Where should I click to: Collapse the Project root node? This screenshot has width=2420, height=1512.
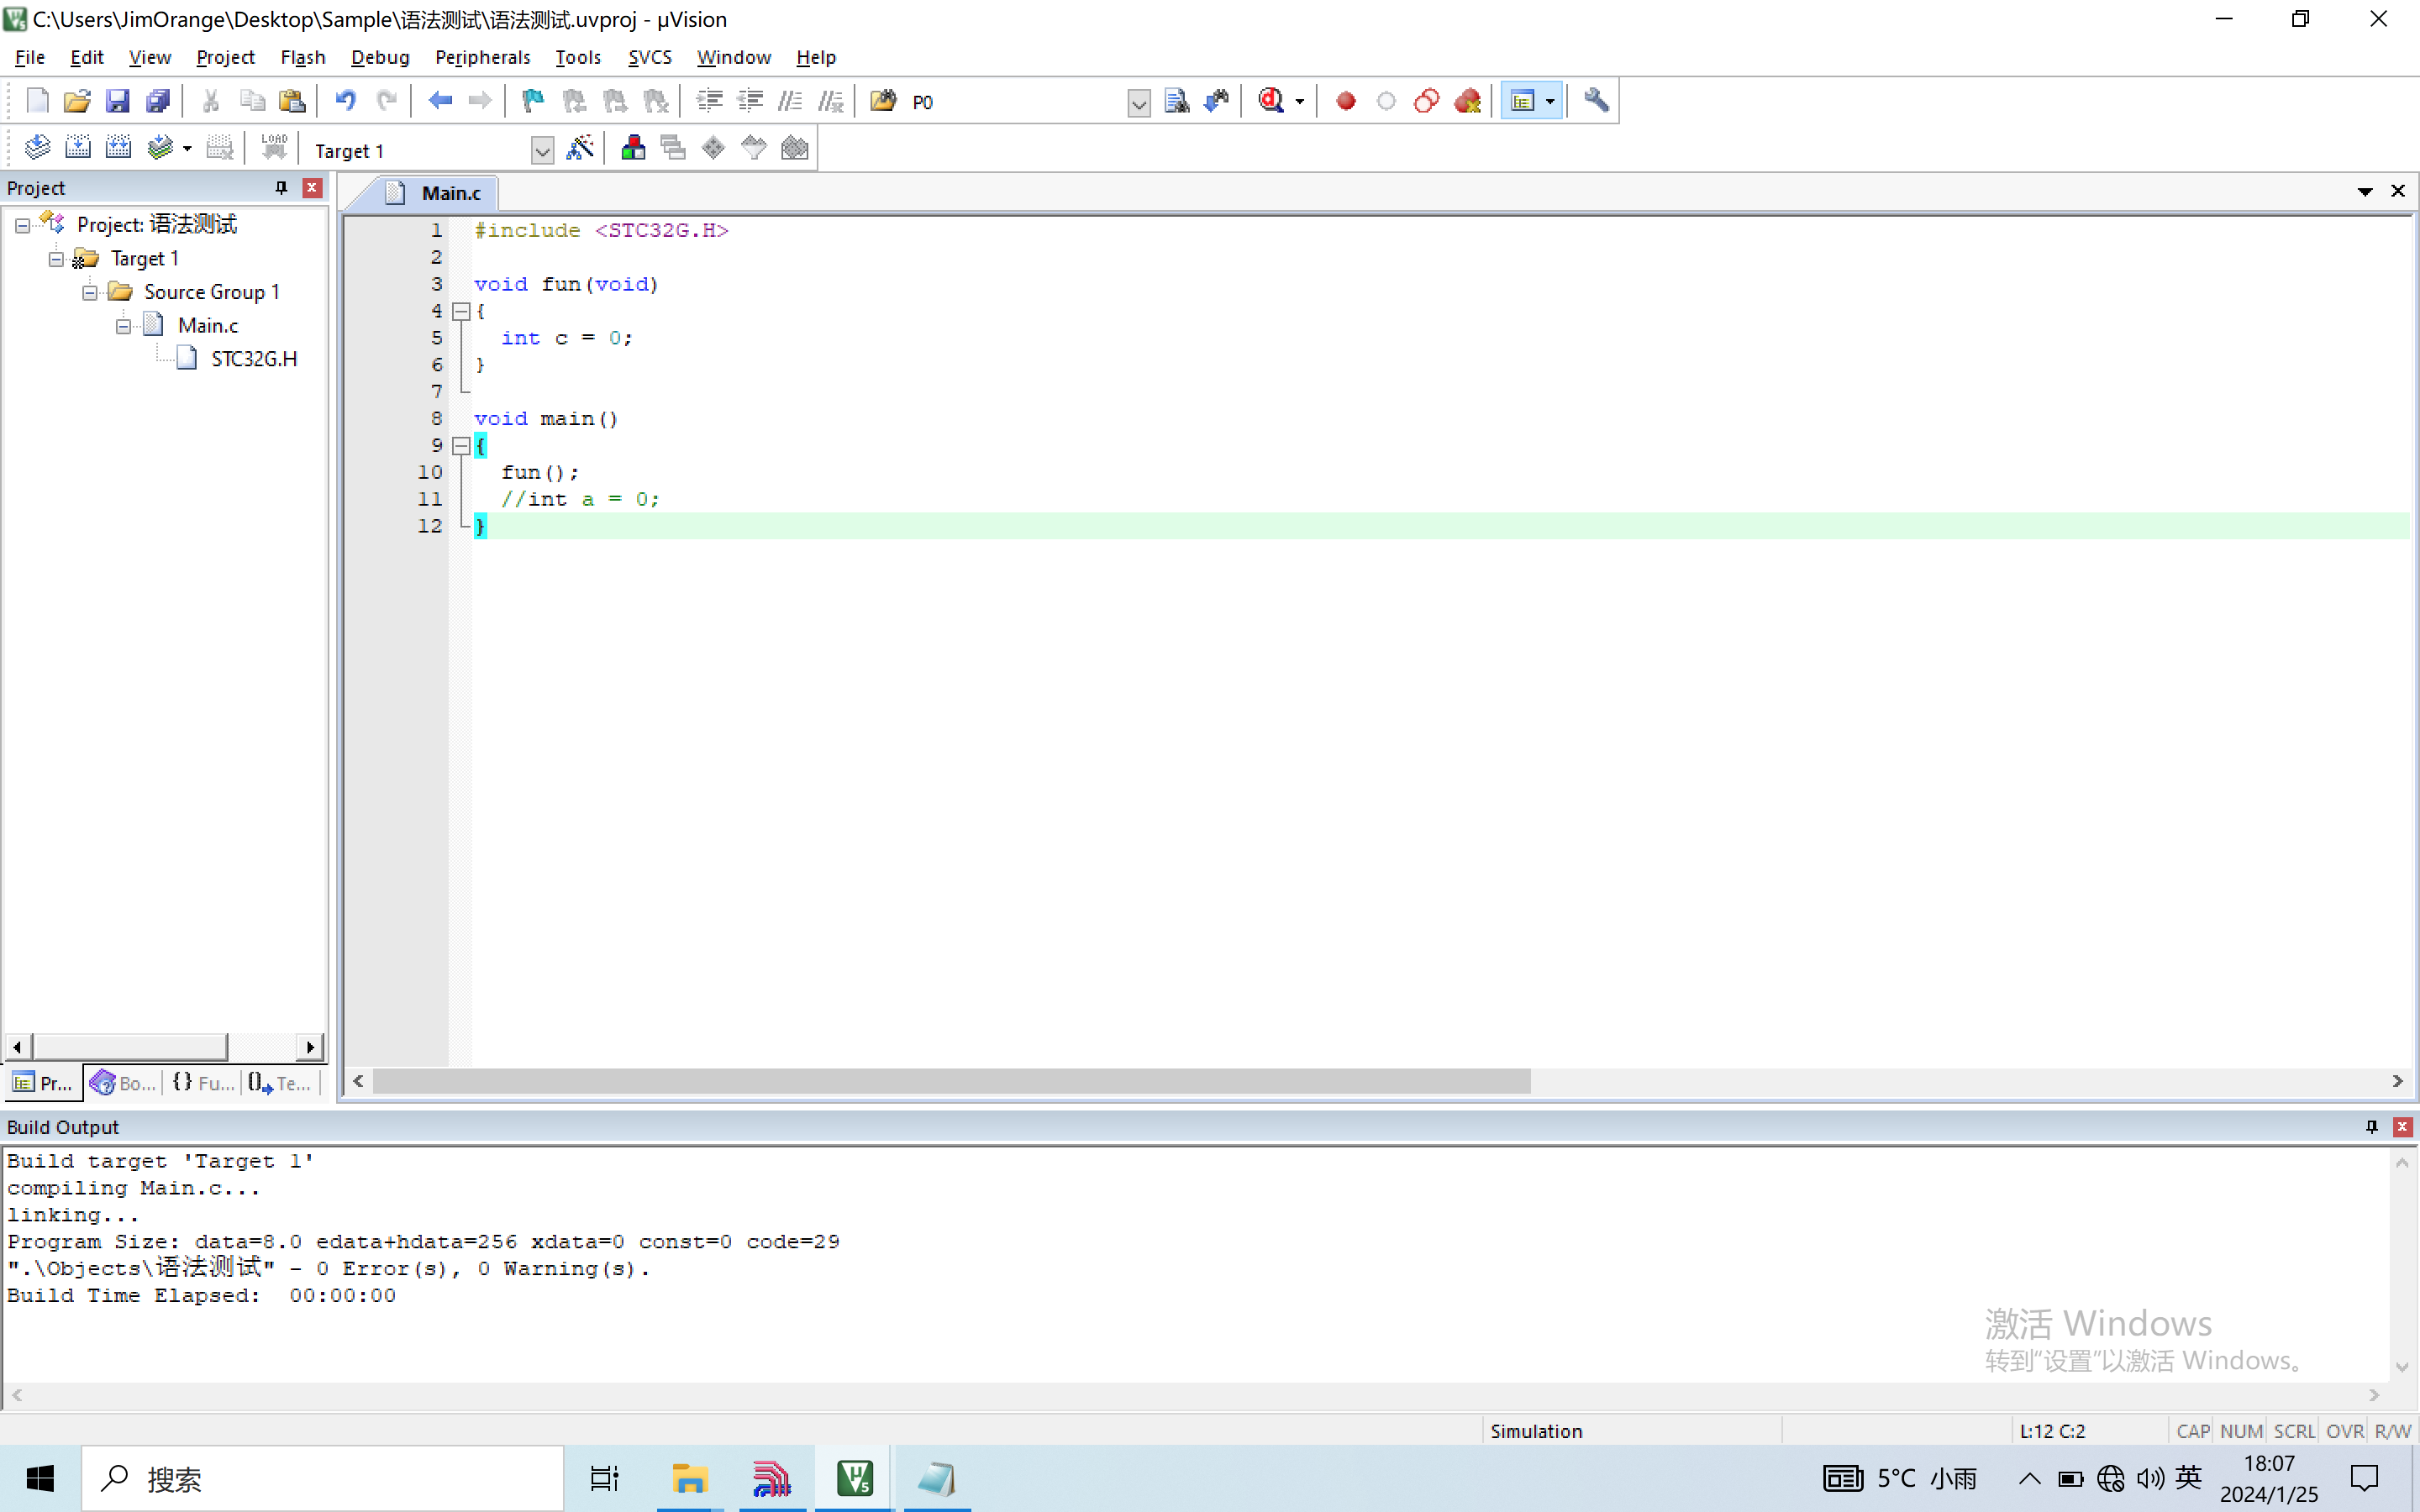[22, 226]
